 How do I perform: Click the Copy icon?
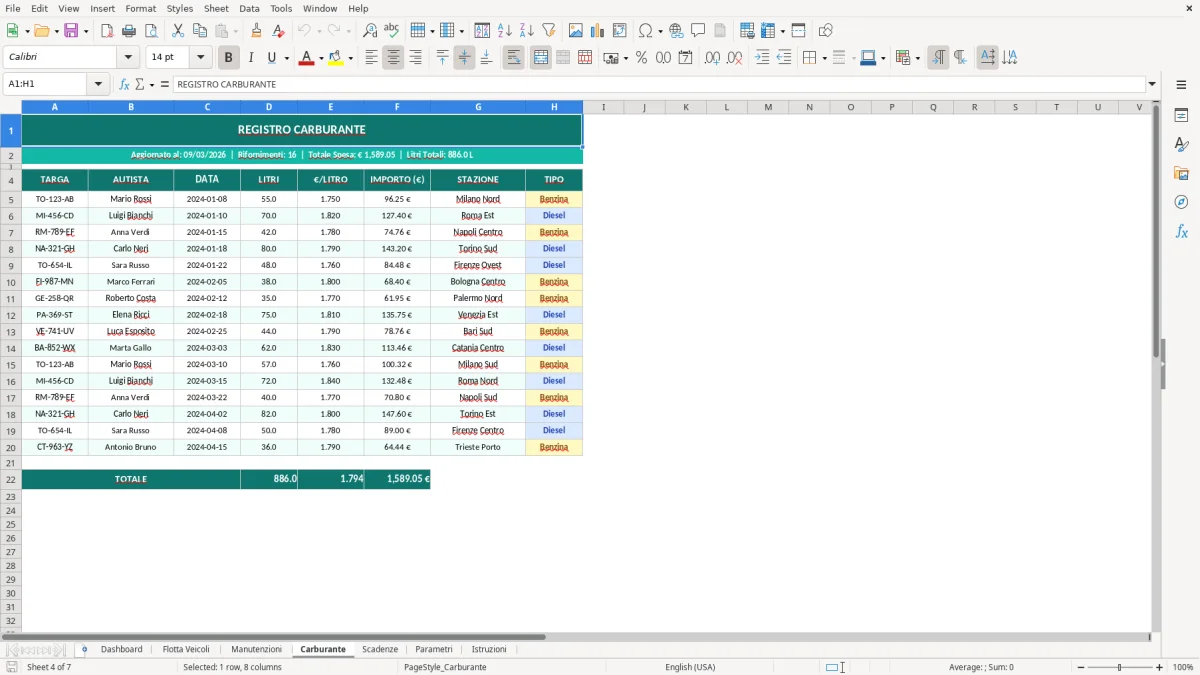tap(200, 31)
